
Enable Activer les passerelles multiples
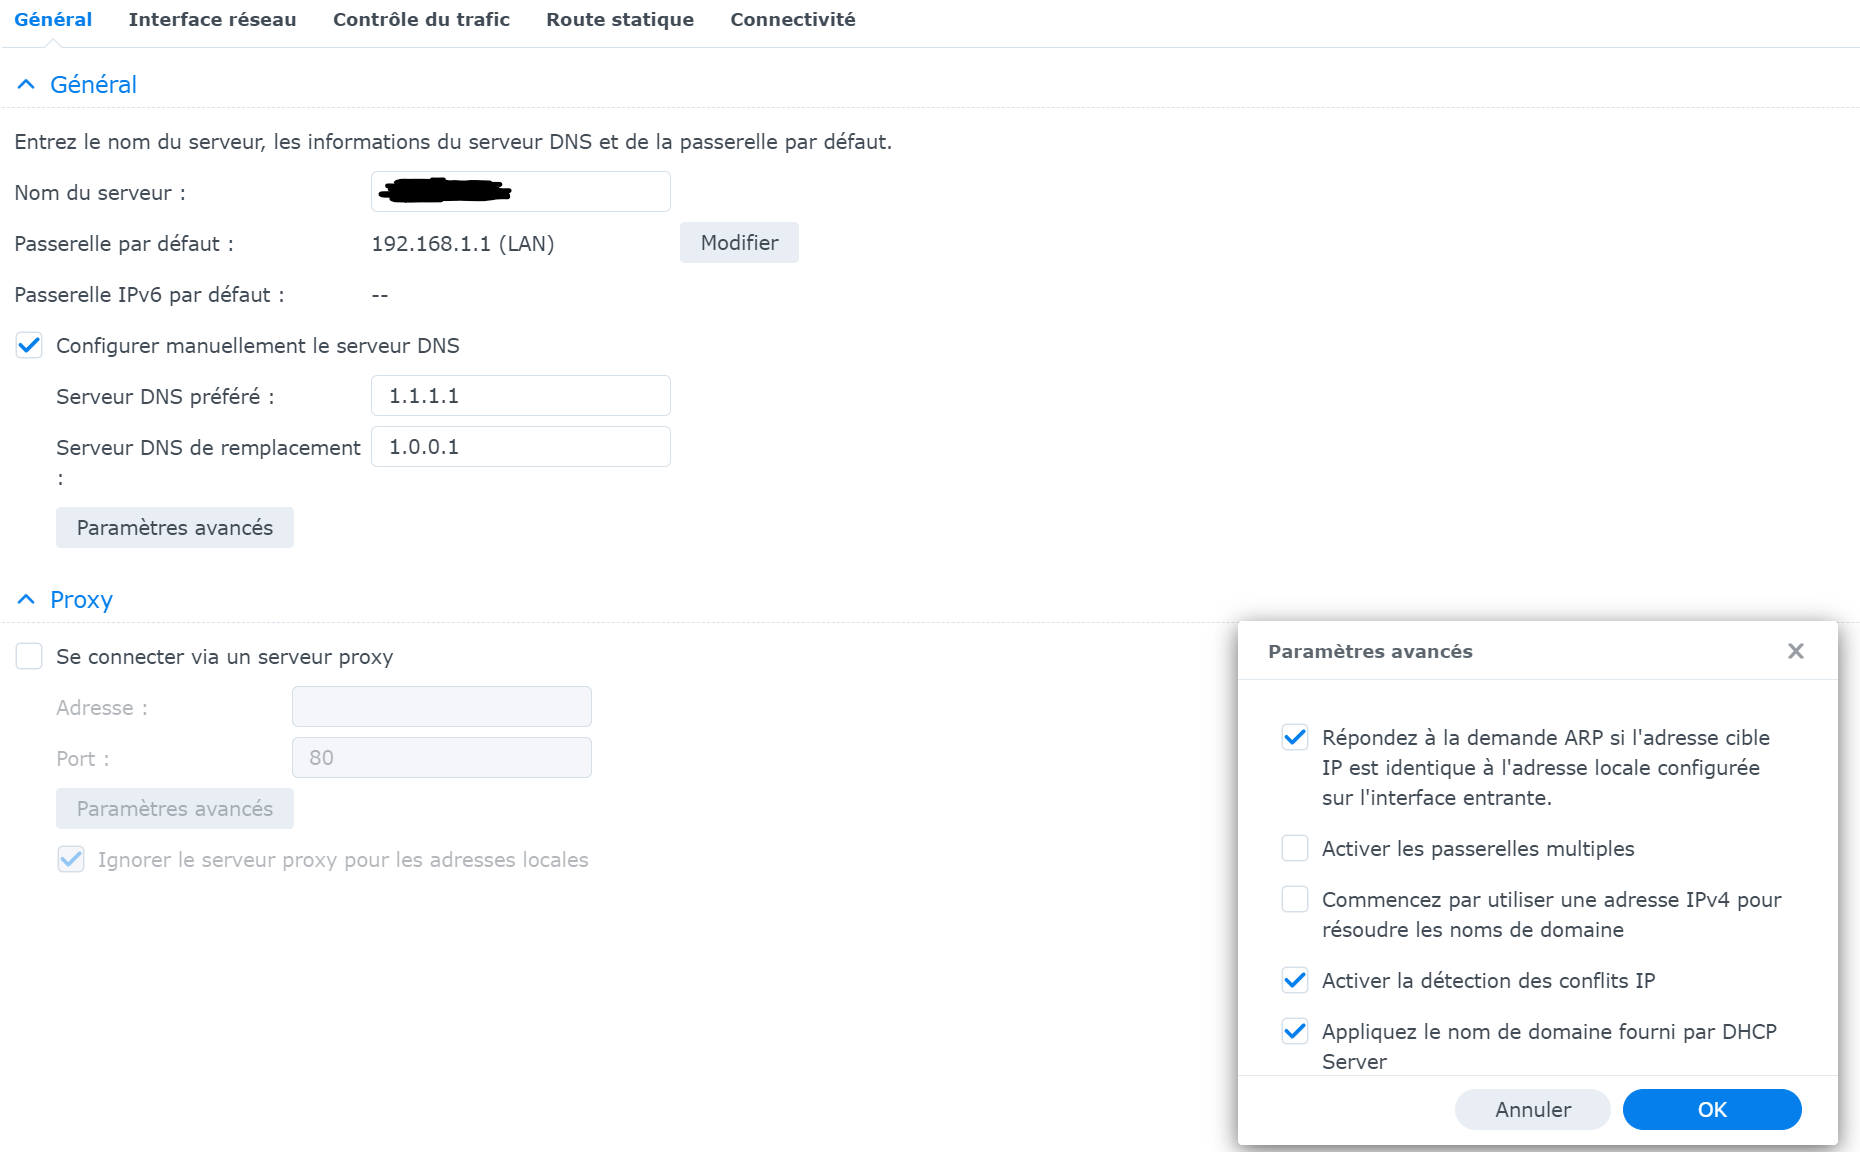pyautogui.click(x=1295, y=849)
